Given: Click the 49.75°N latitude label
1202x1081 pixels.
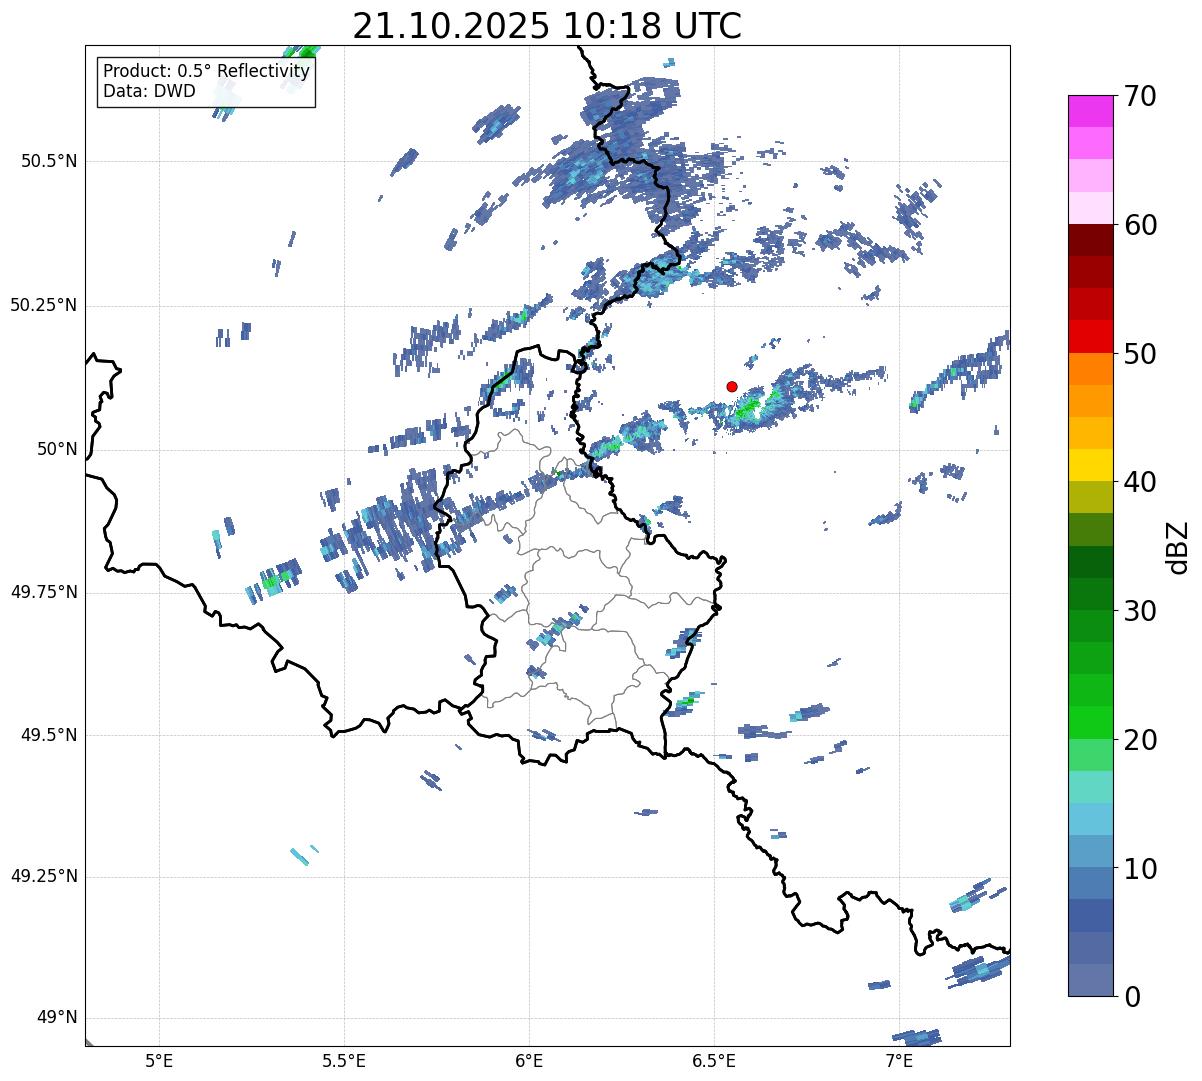Looking at the screenshot, I should pos(44,592).
